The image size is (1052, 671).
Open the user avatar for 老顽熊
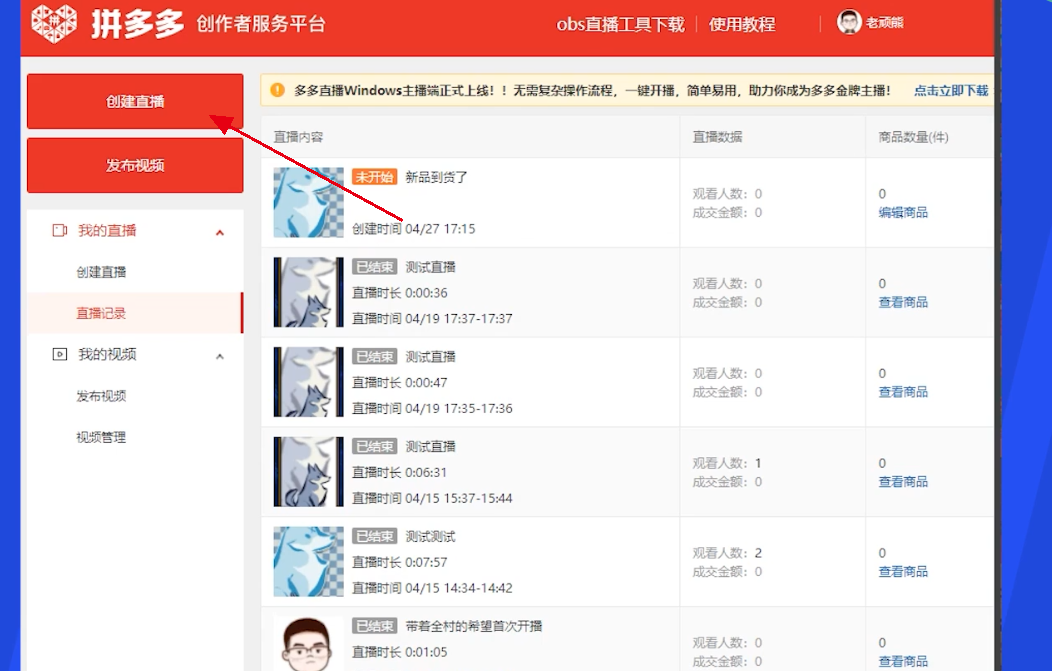(849, 22)
